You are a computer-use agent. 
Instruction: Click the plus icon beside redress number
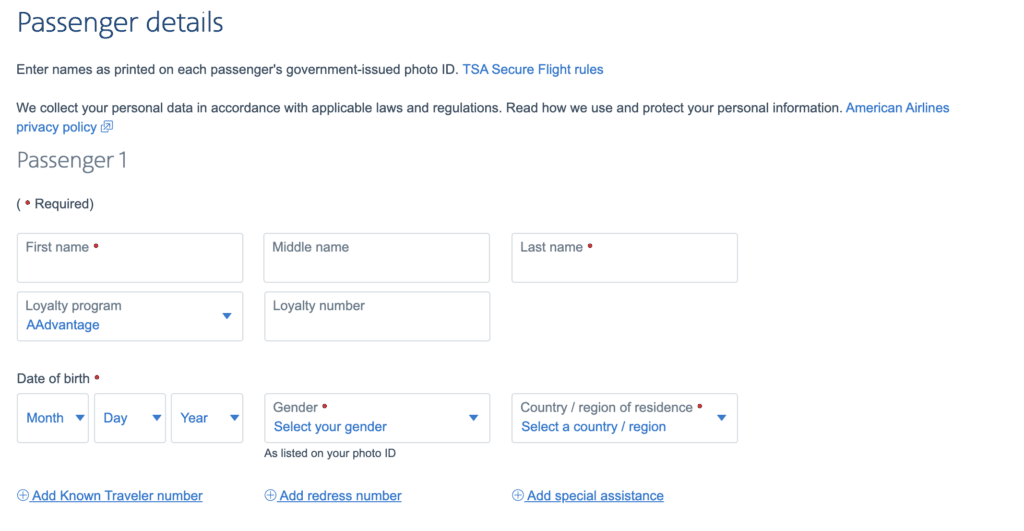click(270, 496)
